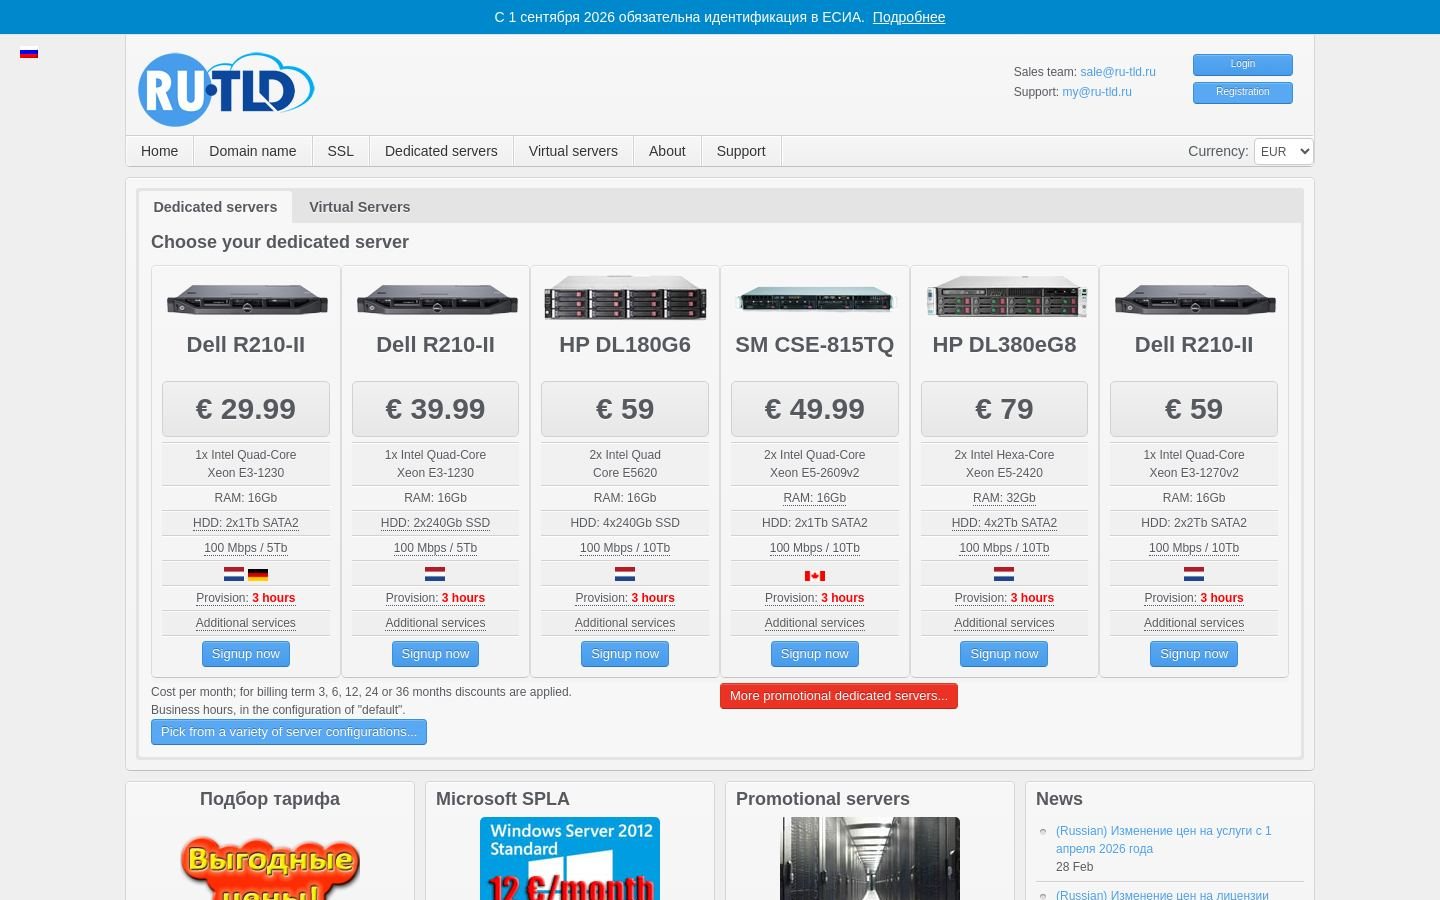The width and height of the screenshot is (1440, 900).
Task: Click the HP DL380eG8 server picture
Action: coord(1006,297)
